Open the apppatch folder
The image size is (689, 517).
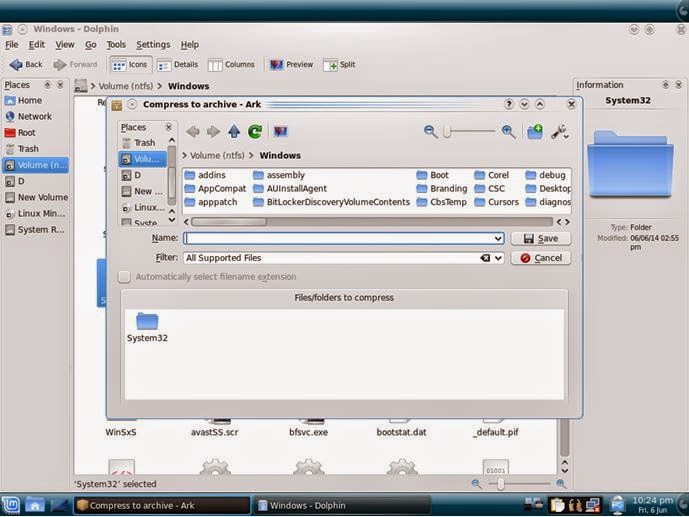point(211,202)
